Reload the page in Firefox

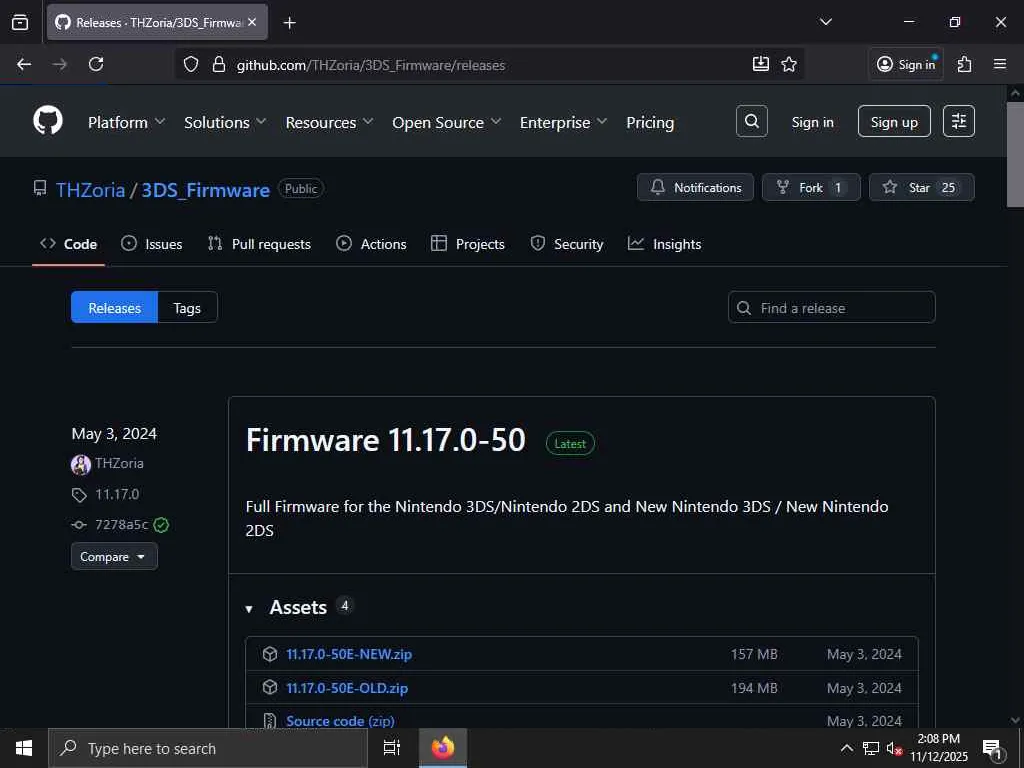[x=96, y=64]
